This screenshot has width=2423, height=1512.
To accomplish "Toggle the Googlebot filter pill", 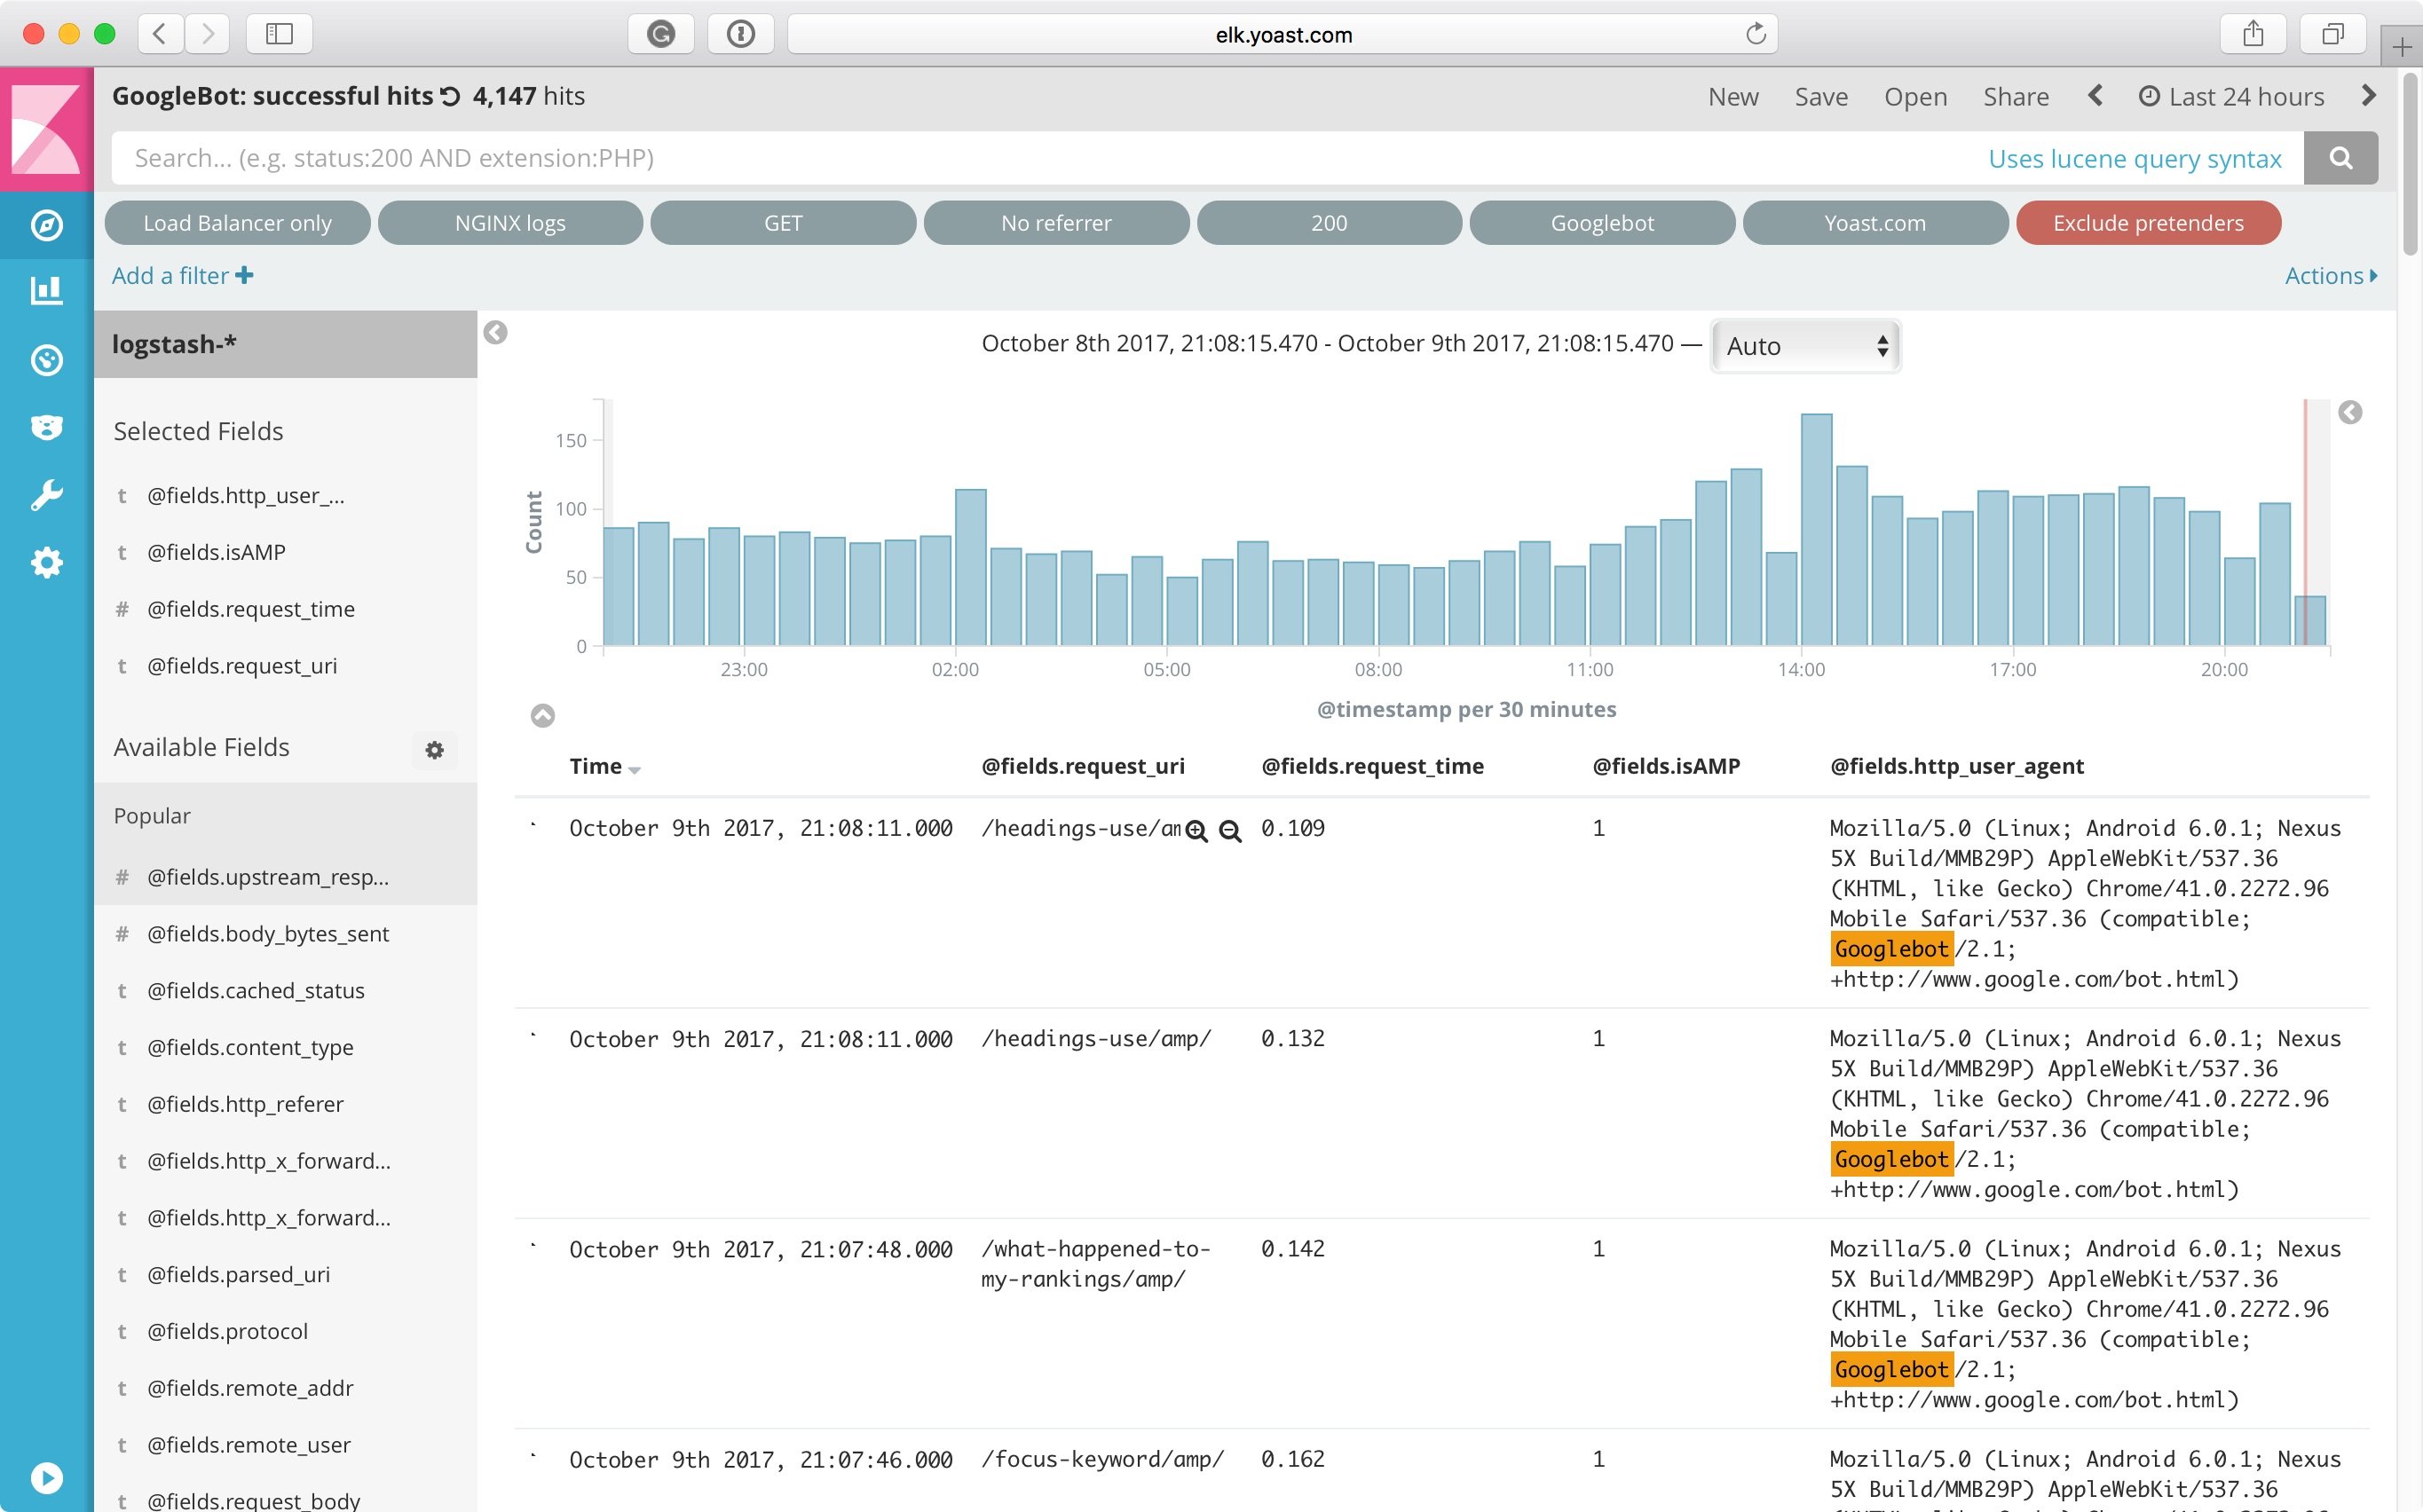I will point(1602,223).
